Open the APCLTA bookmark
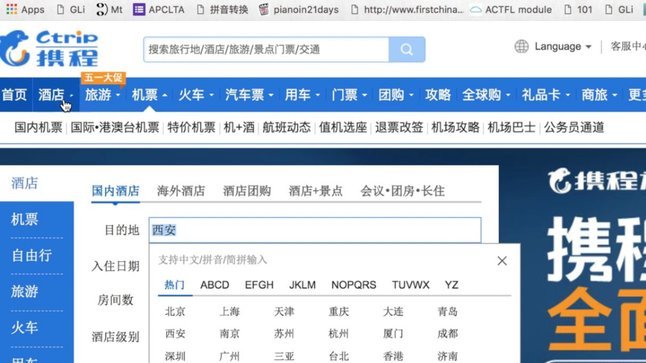646x363 pixels. [159, 9]
